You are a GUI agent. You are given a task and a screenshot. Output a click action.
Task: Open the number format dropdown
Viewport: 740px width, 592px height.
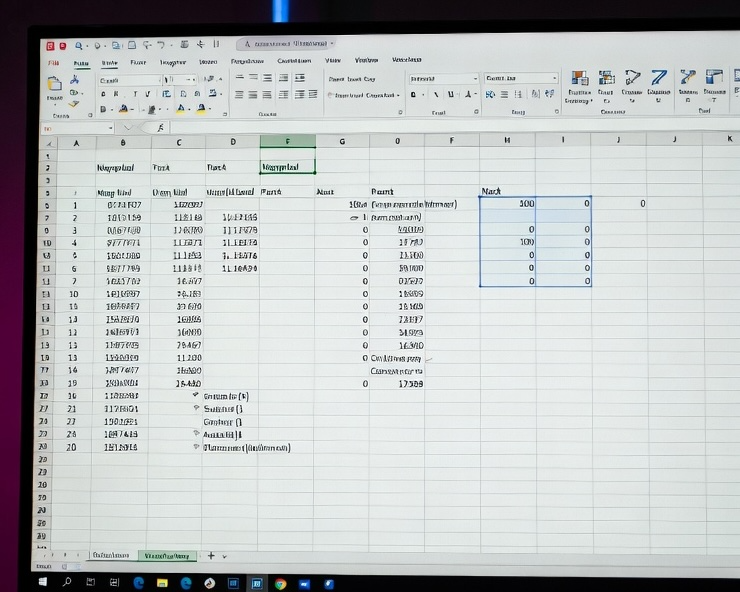pyautogui.click(x=444, y=79)
